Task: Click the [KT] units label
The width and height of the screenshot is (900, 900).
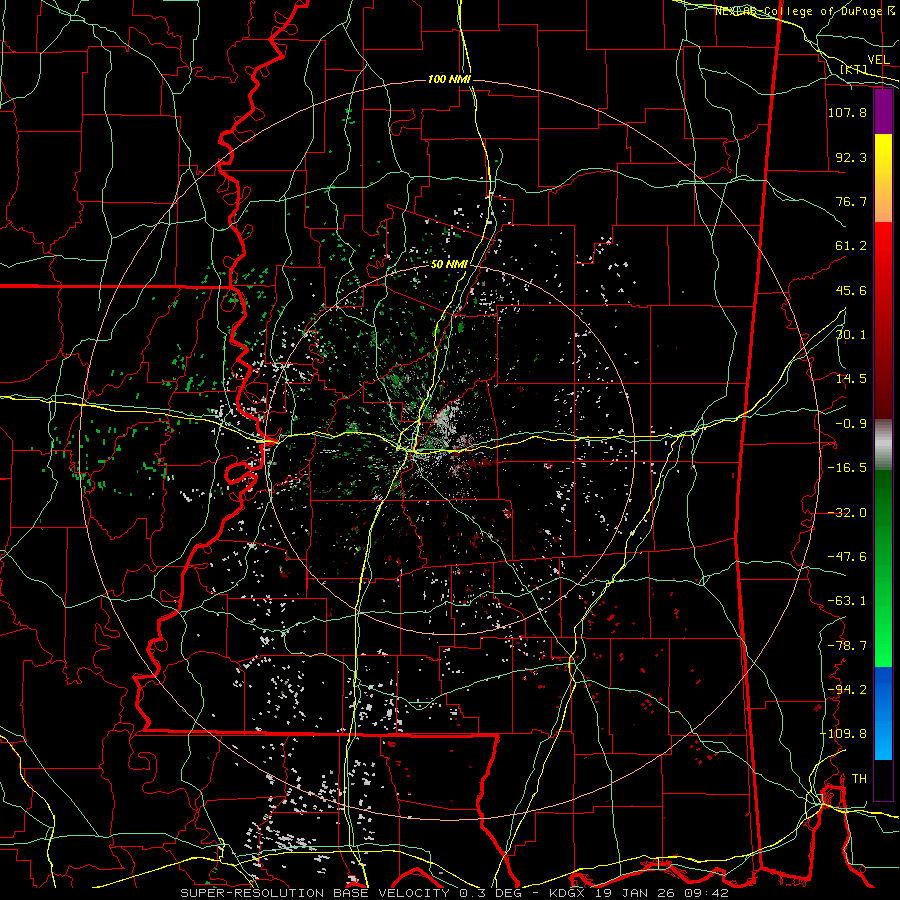Action: click(x=853, y=69)
